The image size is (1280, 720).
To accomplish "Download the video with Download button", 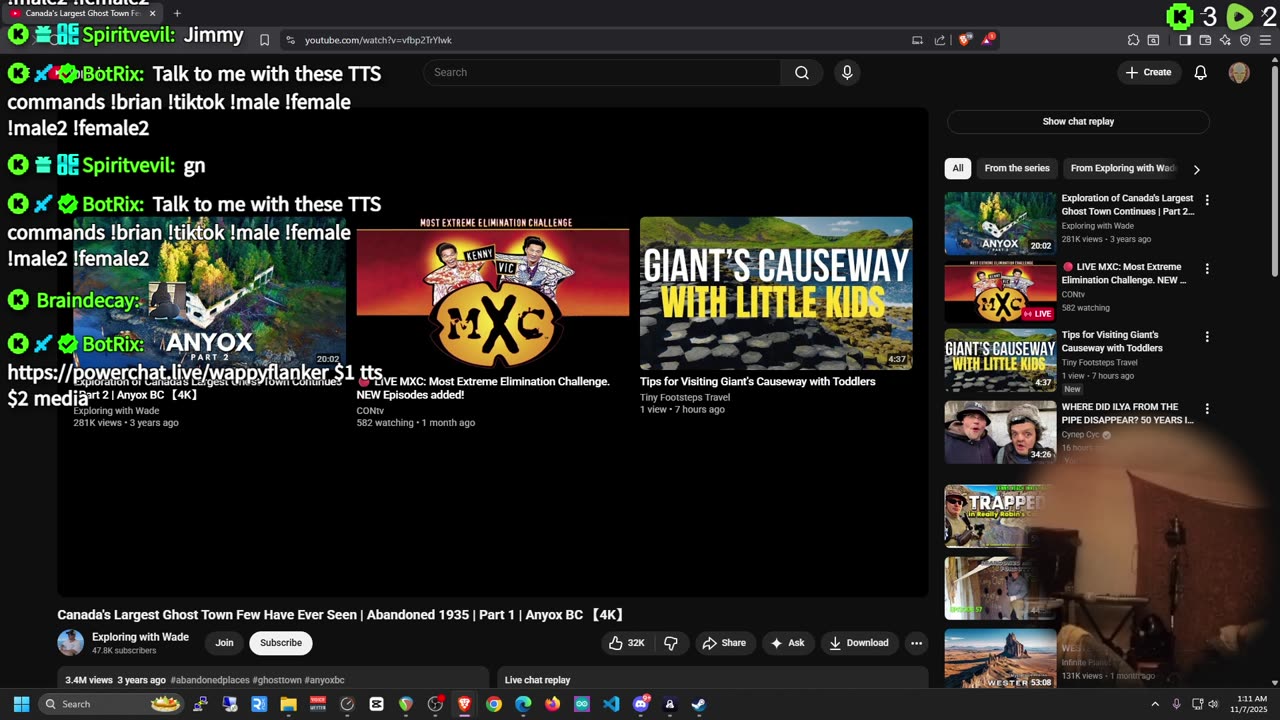I will 859,643.
